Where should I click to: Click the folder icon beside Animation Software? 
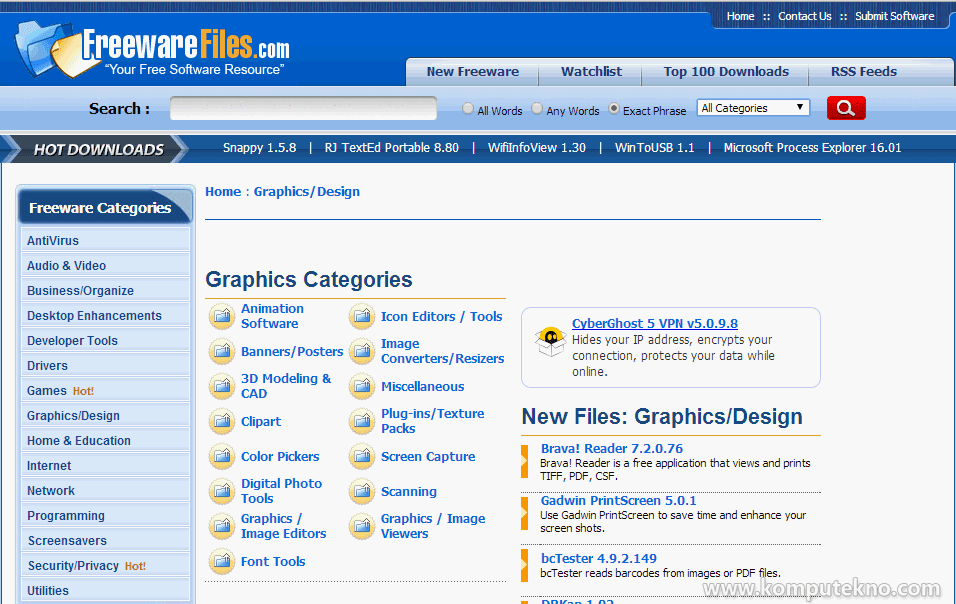pyautogui.click(x=222, y=316)
